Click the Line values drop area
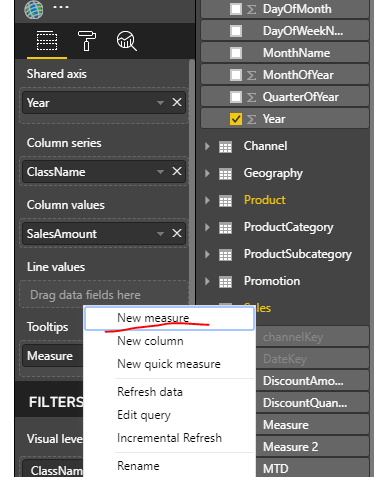374x477 pixels. coord(104,295)
